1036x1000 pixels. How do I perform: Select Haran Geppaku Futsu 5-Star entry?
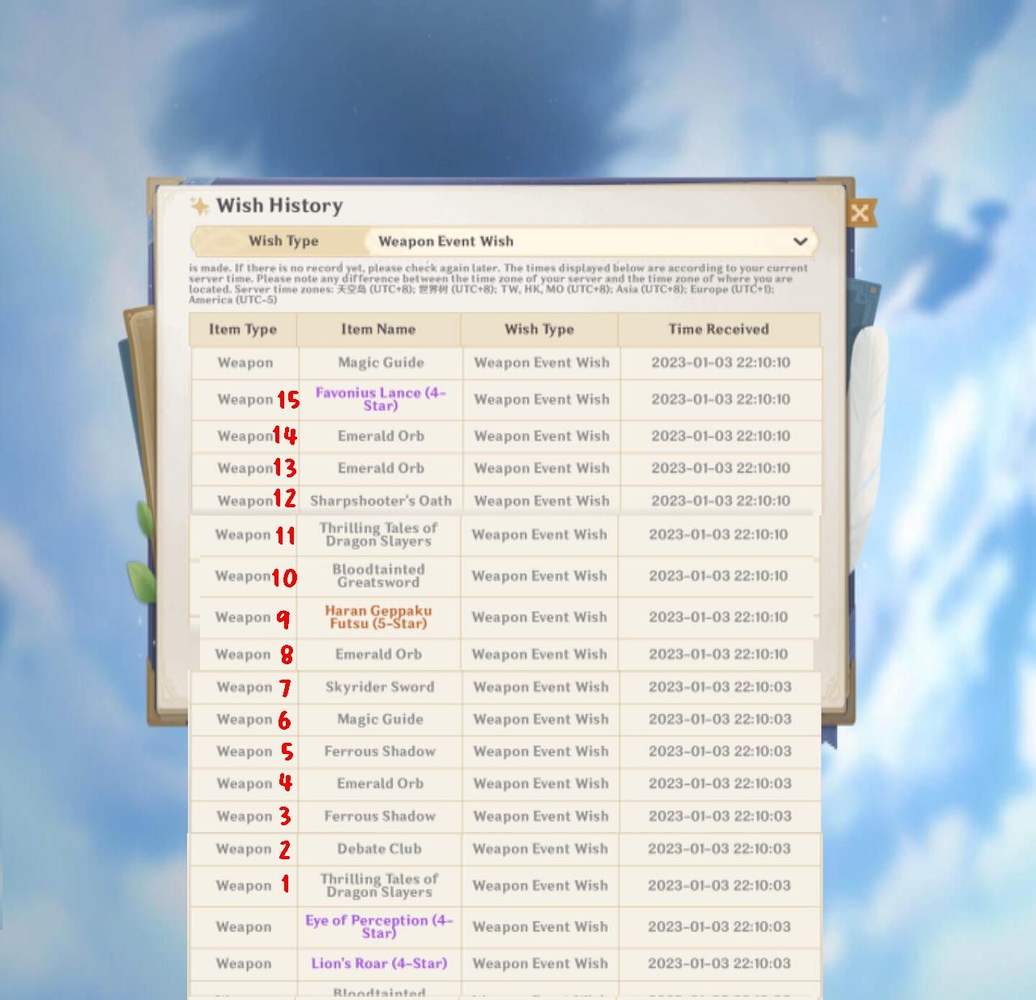(x=378, y=617)
